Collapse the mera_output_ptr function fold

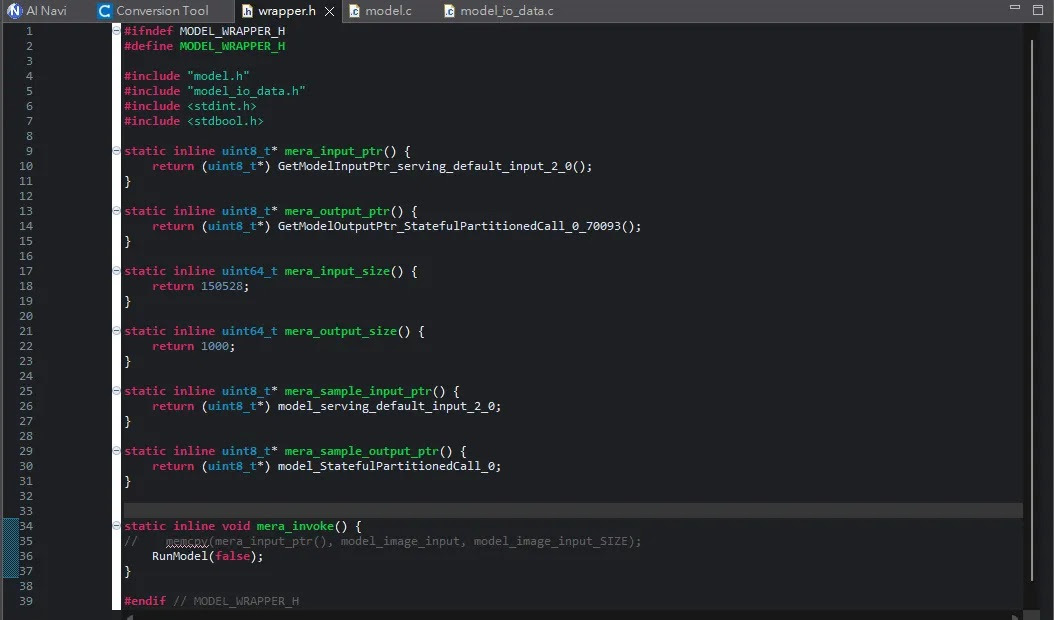[x=117, y=211]
